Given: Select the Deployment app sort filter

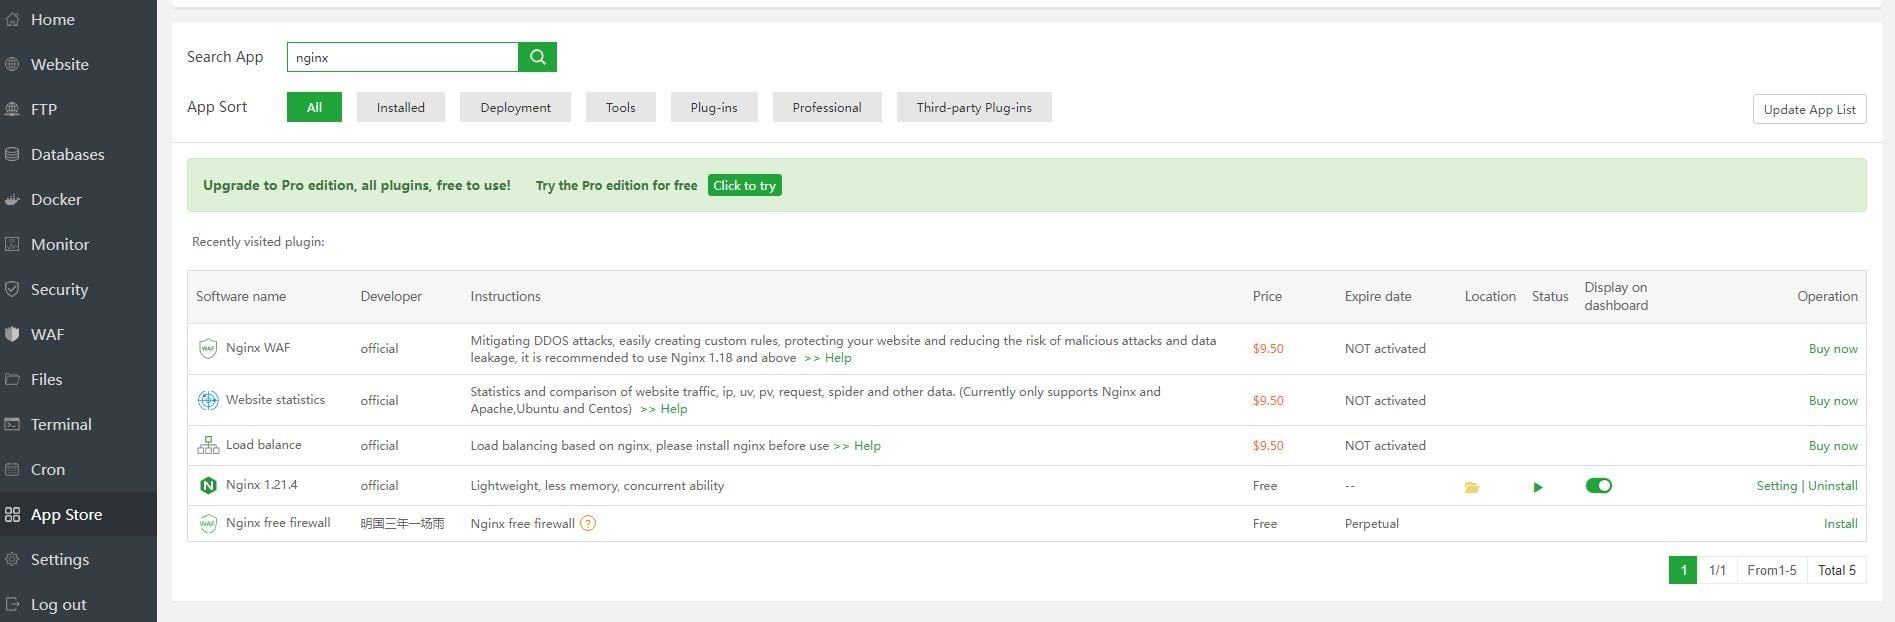Looking at the screenshot, I should (515, 107).
